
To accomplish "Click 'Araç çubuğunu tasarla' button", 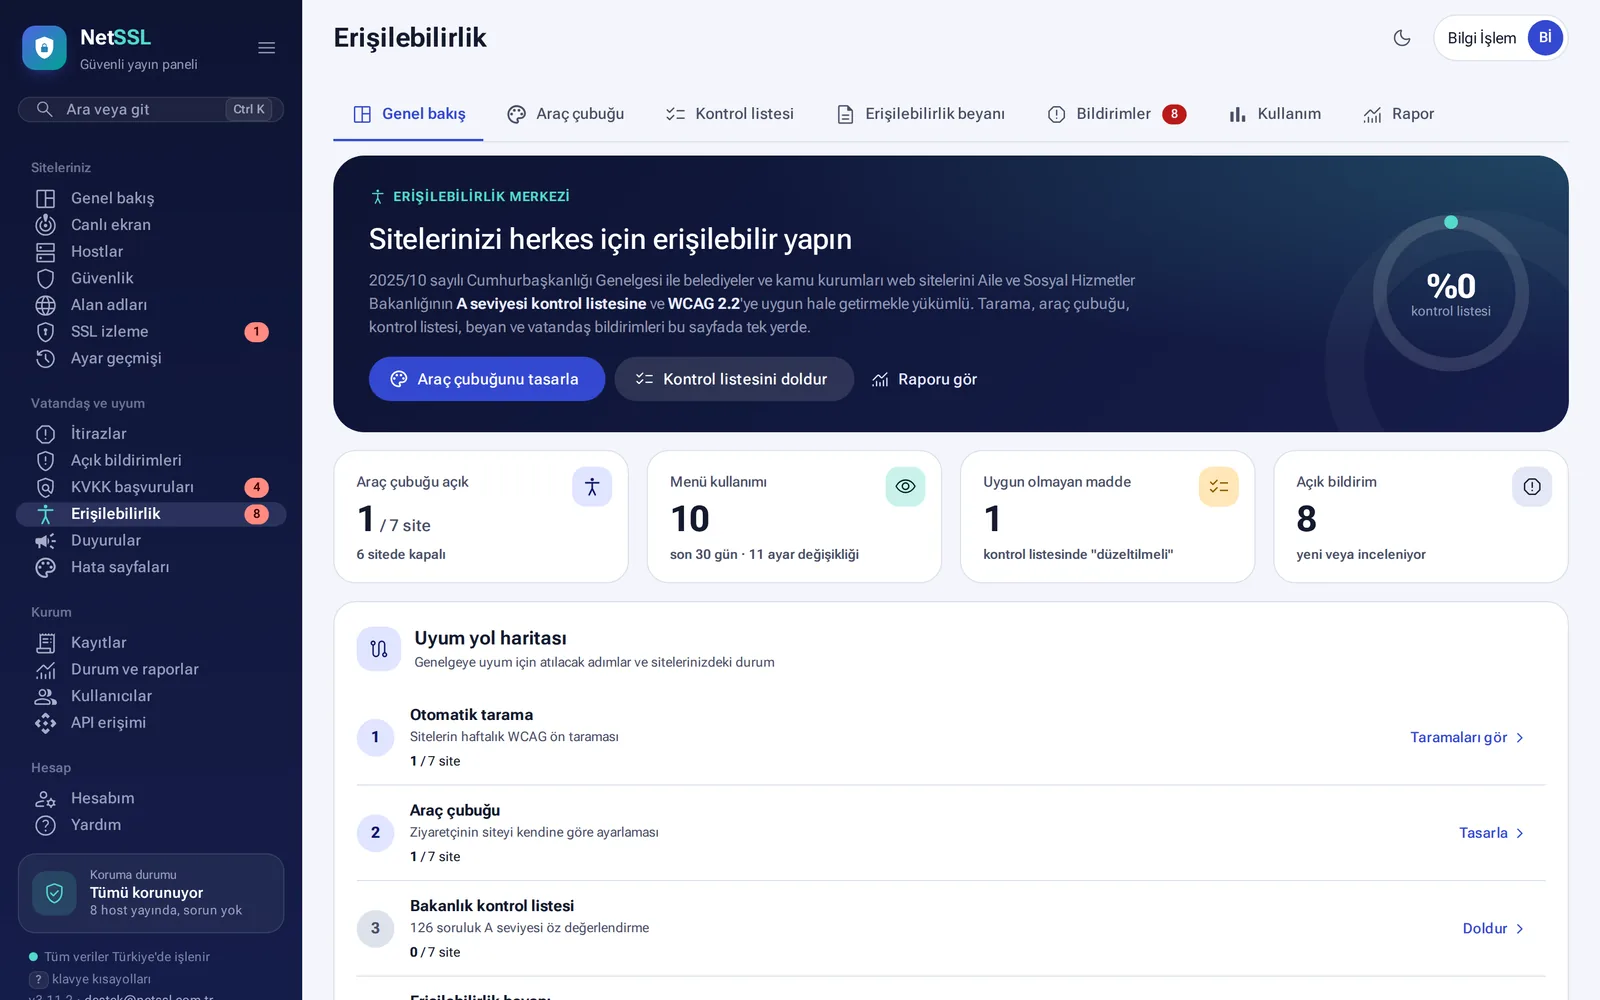I will tap(487, 379).
